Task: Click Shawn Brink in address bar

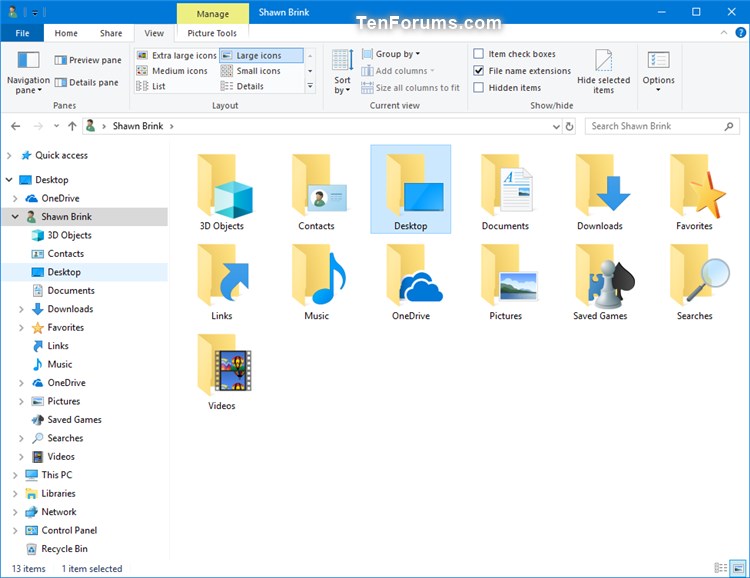Action: point(138,126)
